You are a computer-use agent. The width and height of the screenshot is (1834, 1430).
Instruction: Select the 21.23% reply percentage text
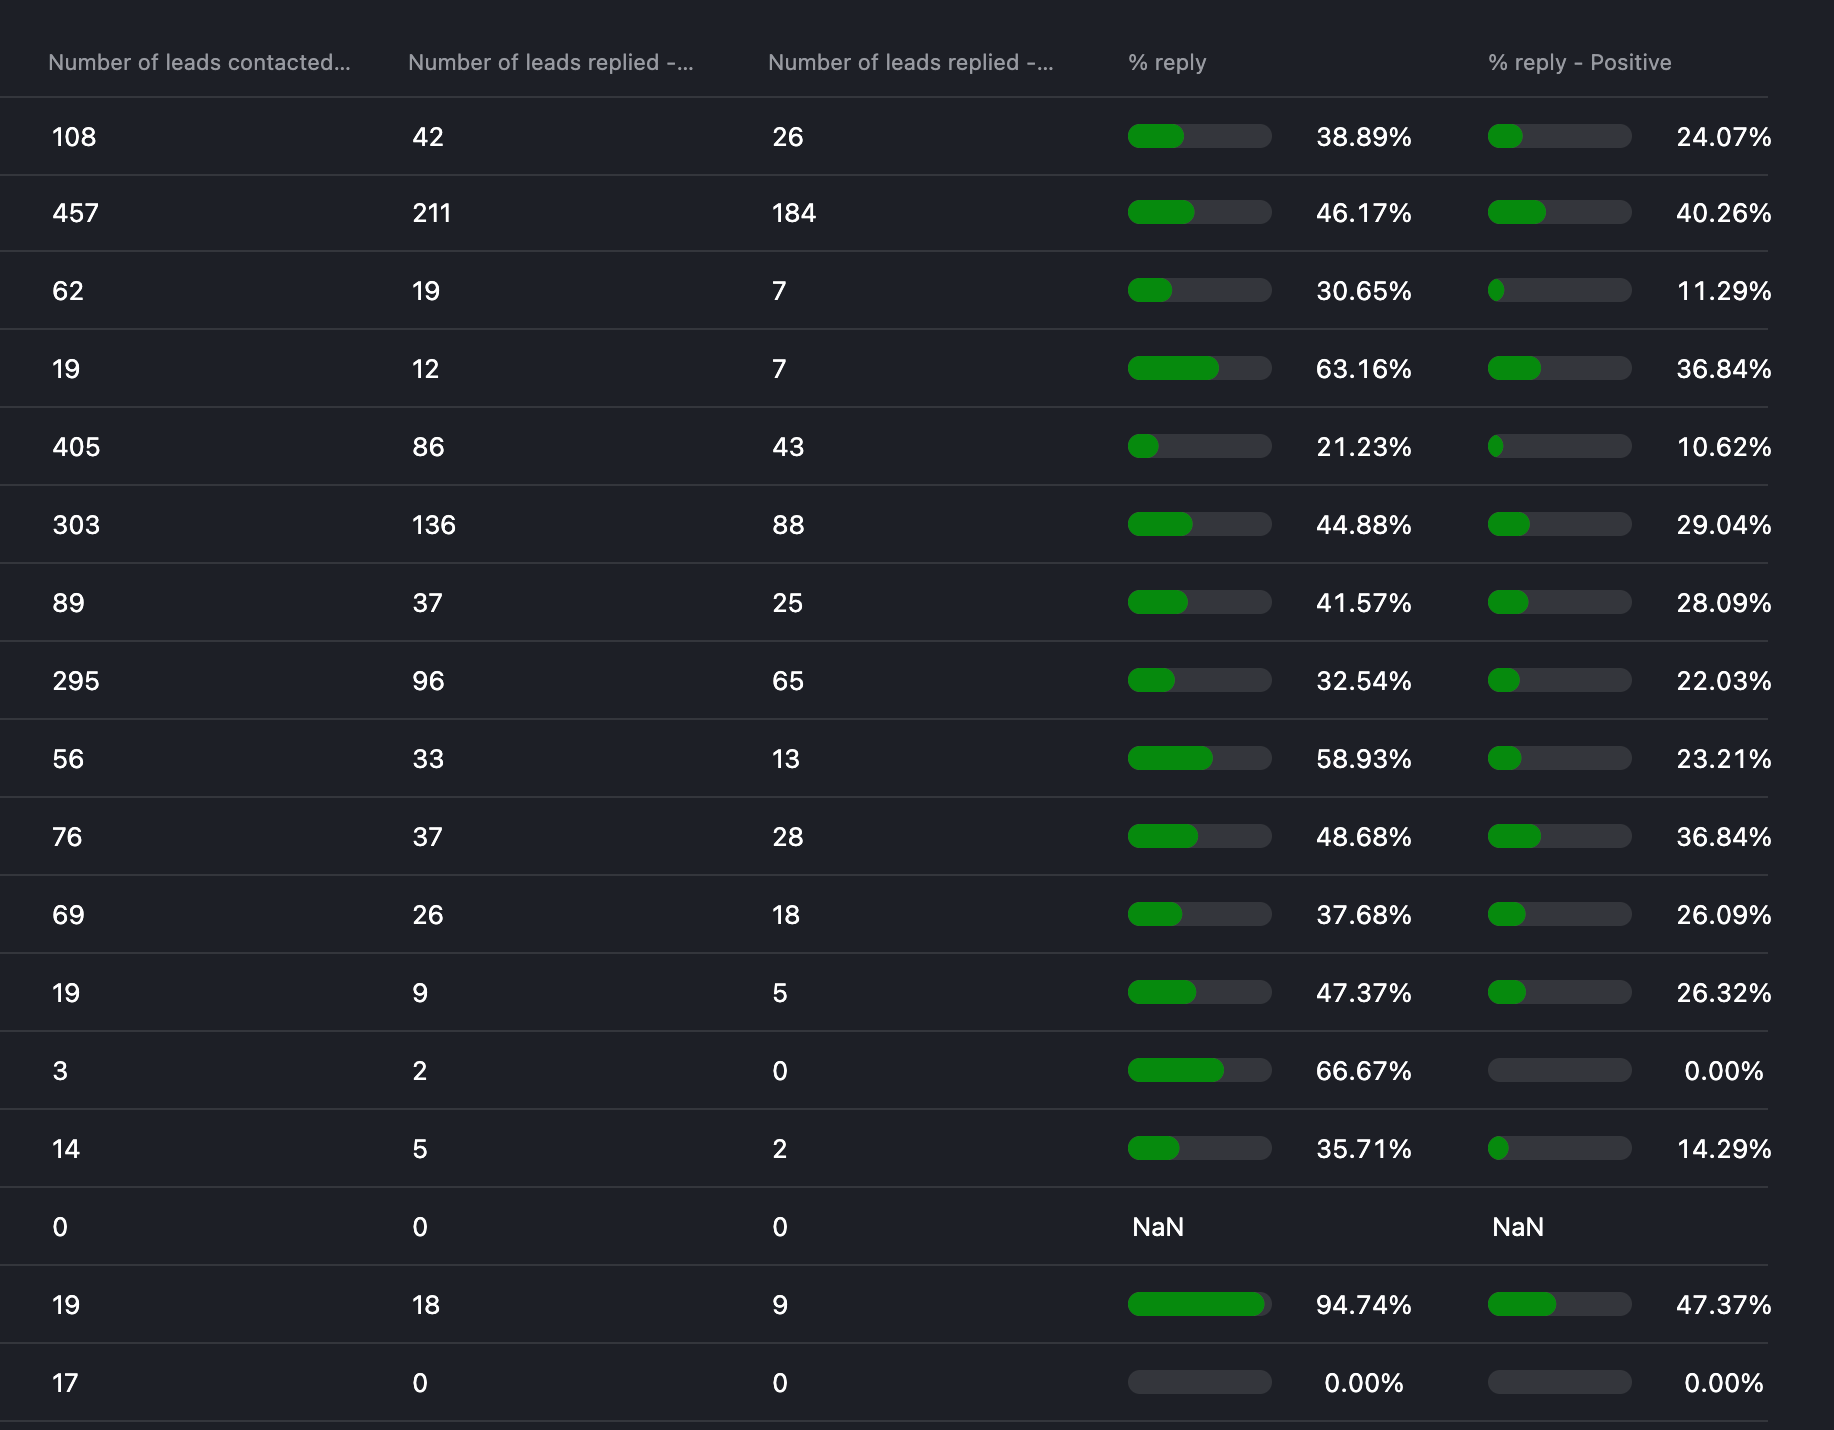point(1363,447)
